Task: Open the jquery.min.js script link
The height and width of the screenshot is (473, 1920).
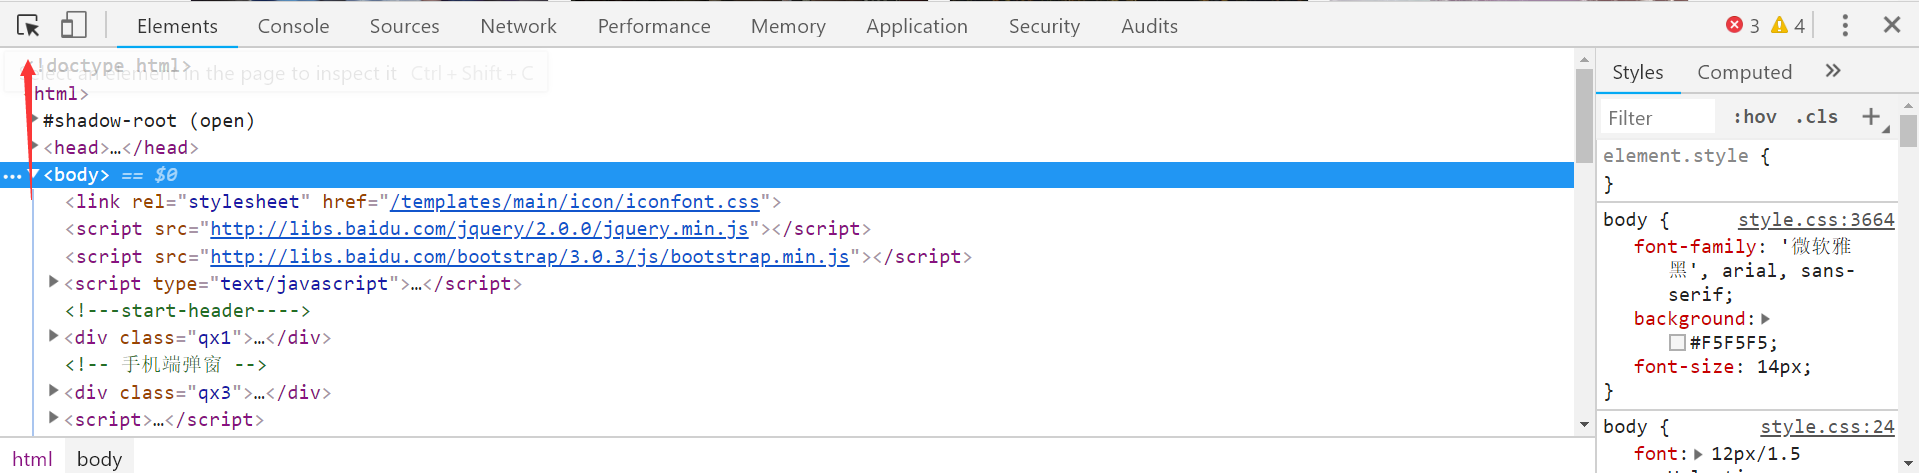Action: click(x=479, y=229)
